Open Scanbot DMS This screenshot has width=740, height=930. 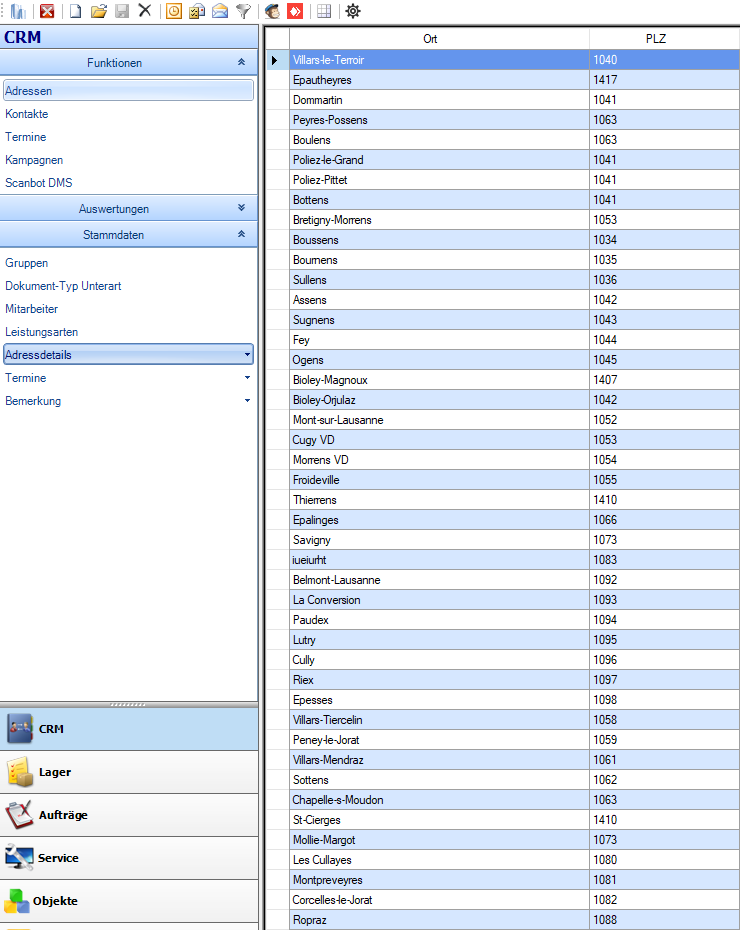[x=39, y=183]
